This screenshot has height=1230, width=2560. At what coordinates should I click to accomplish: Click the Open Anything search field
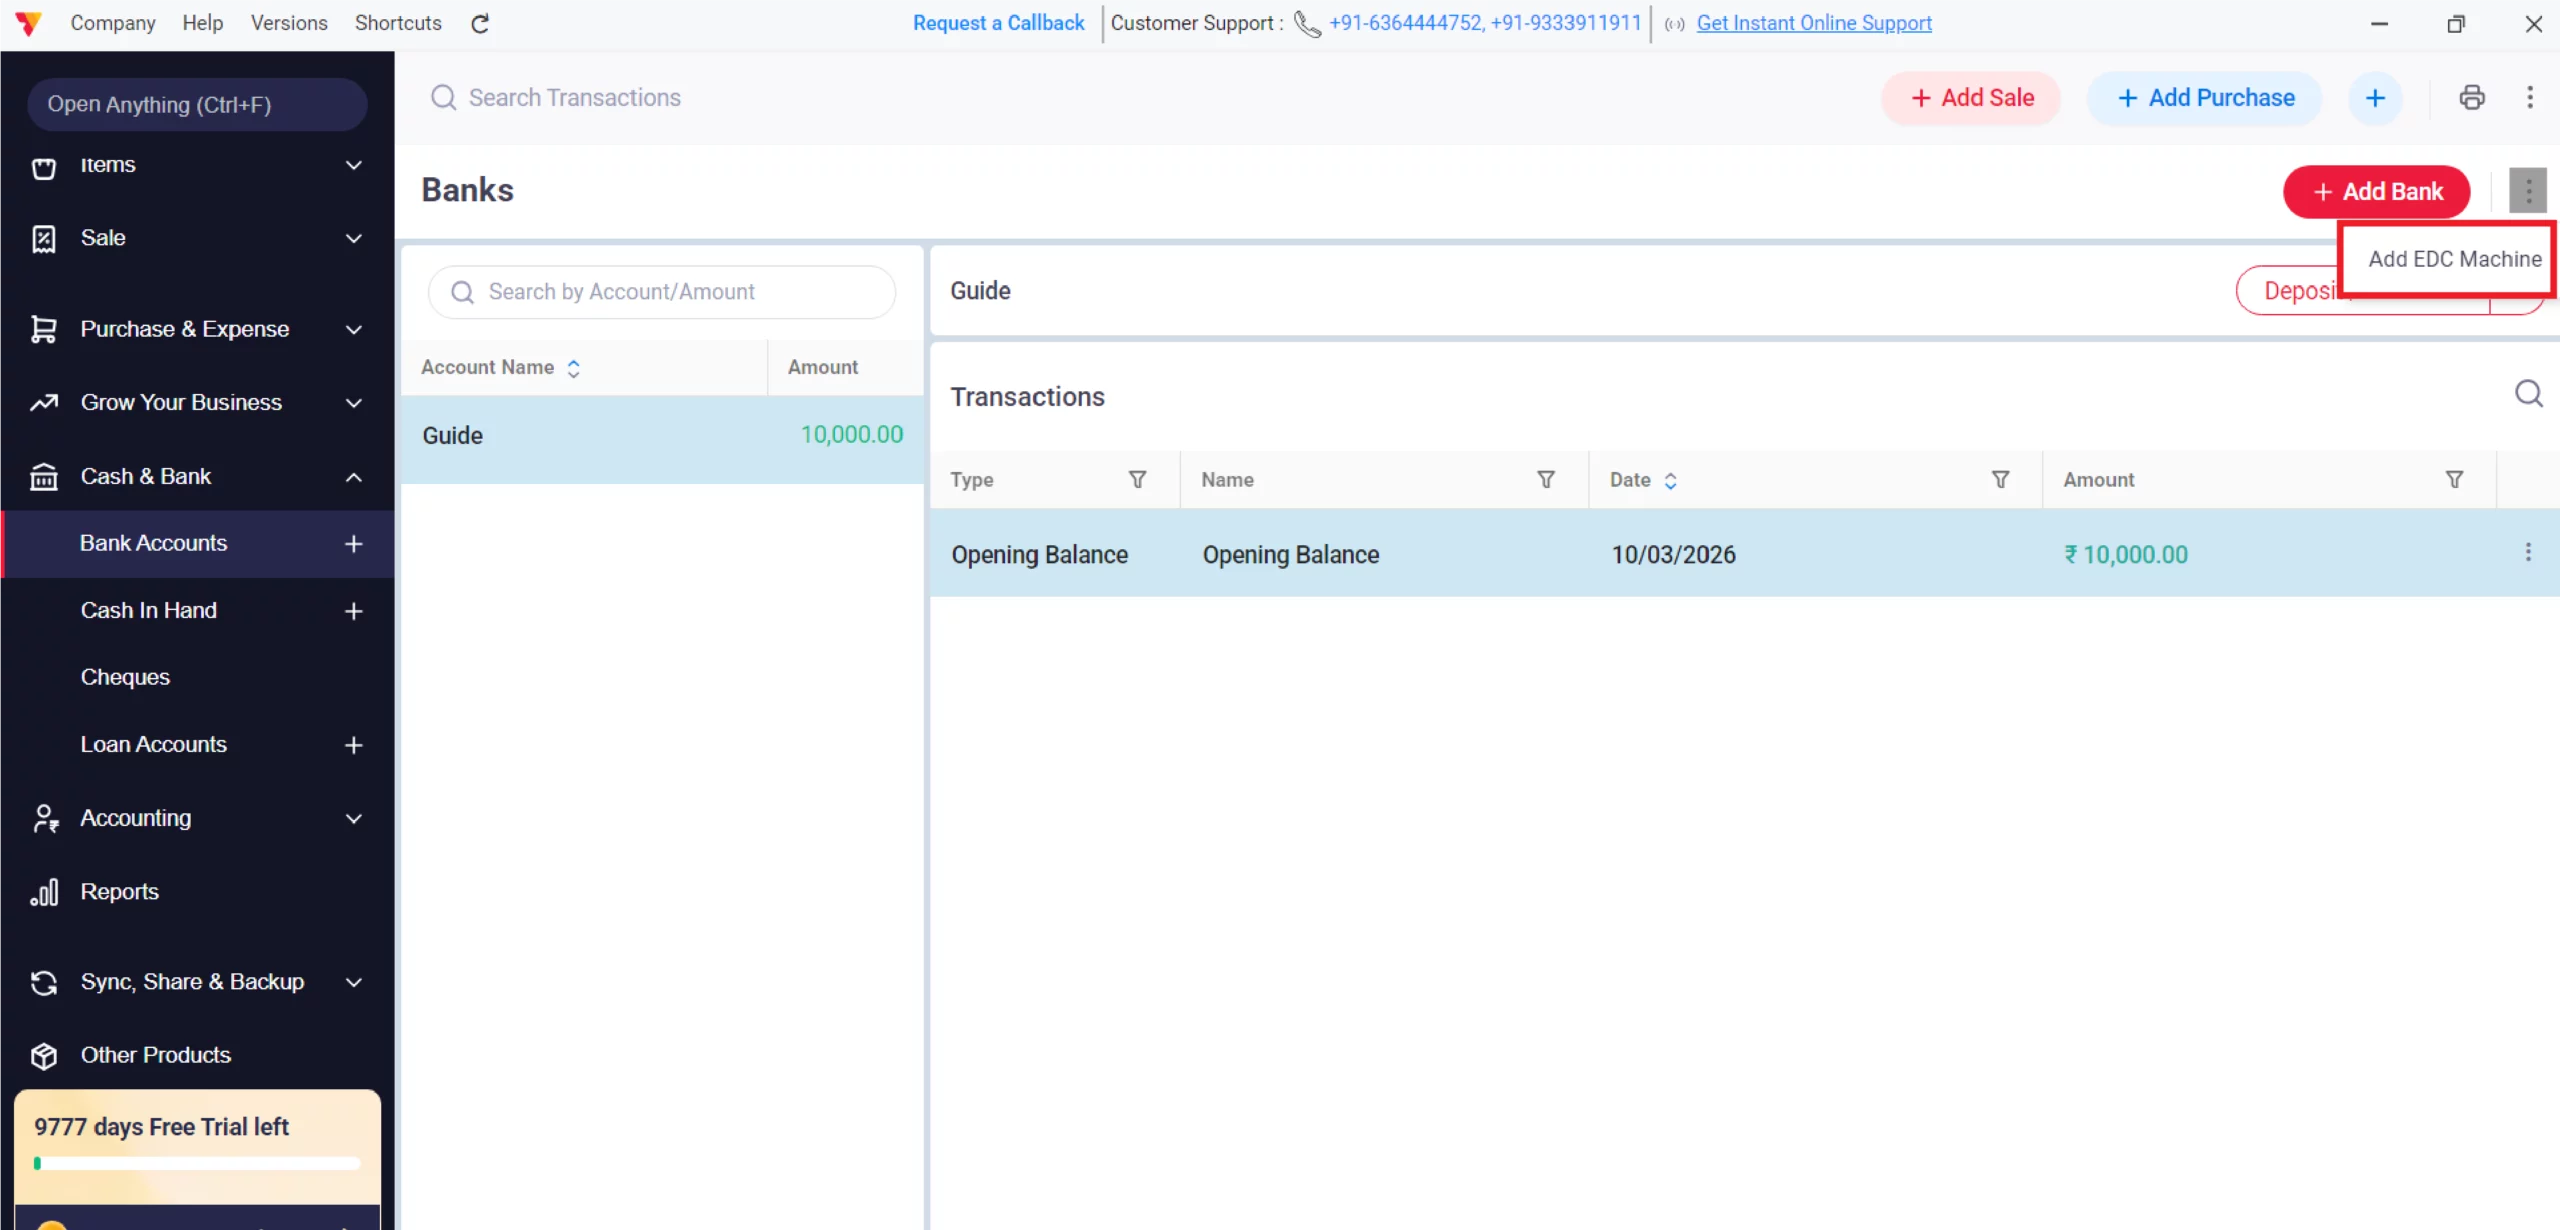click(x=197, y=104)
